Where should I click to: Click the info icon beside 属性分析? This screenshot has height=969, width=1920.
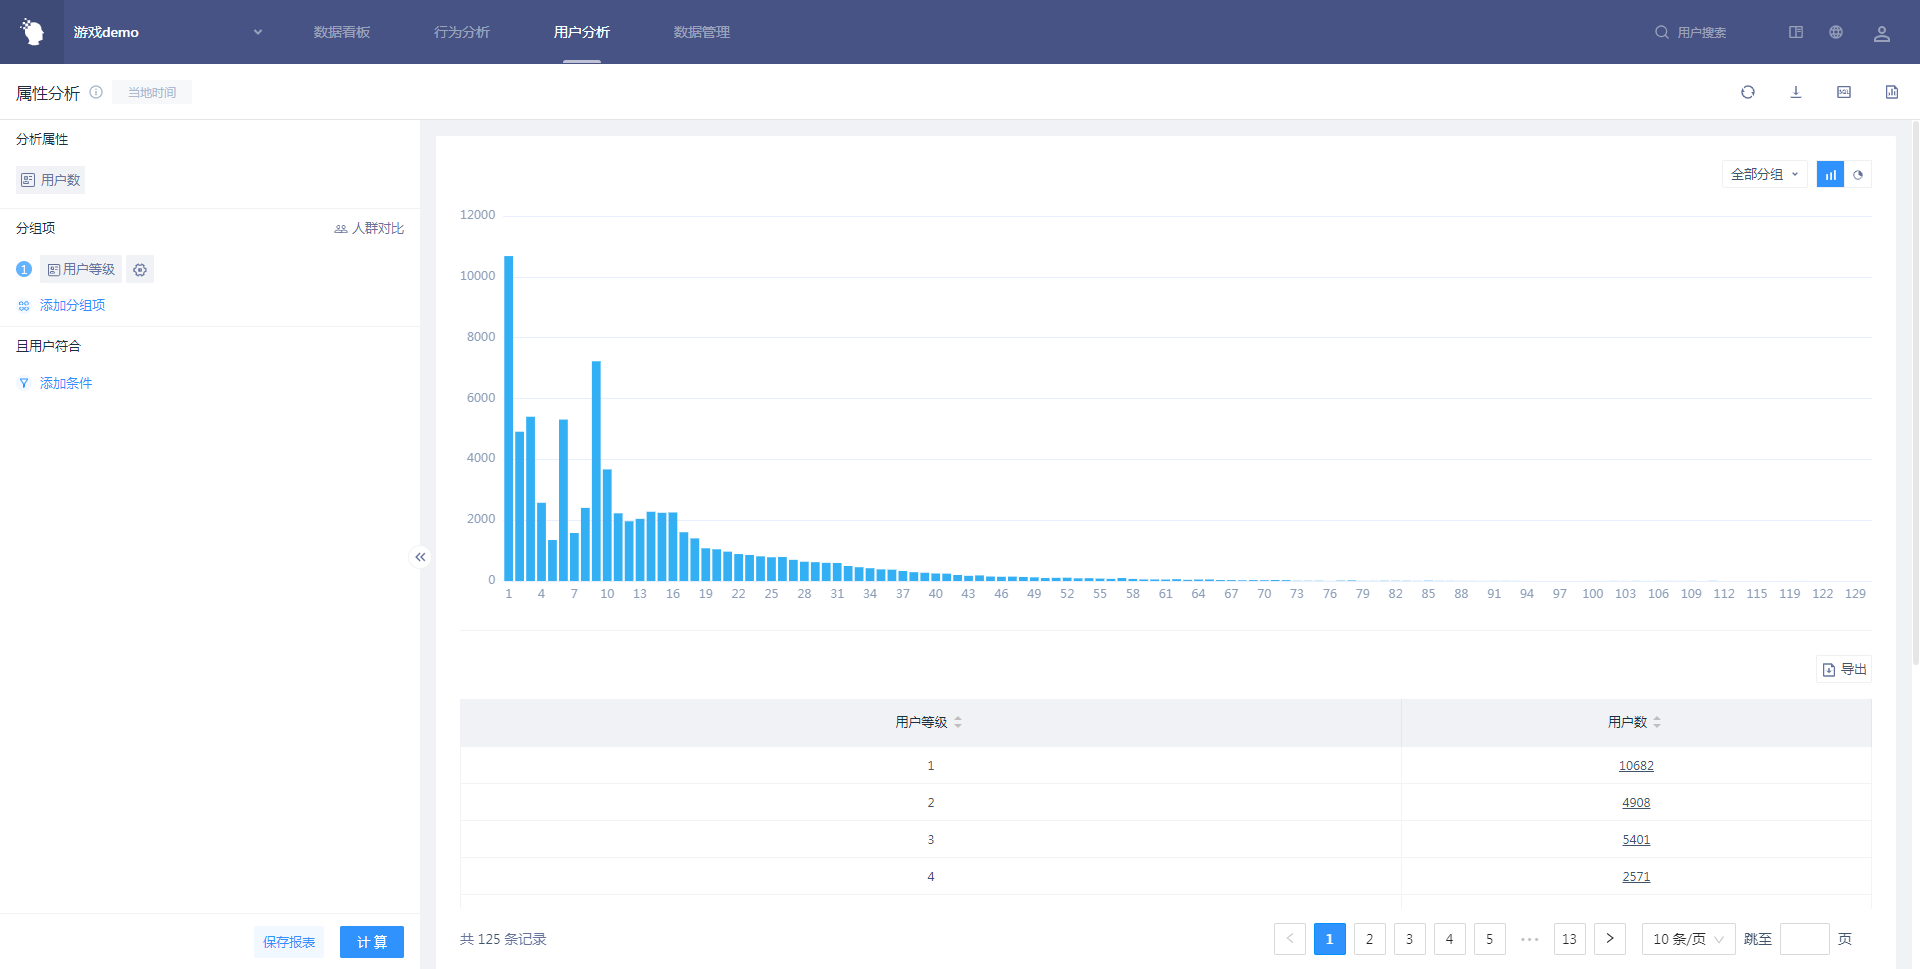tap(96, 92)
